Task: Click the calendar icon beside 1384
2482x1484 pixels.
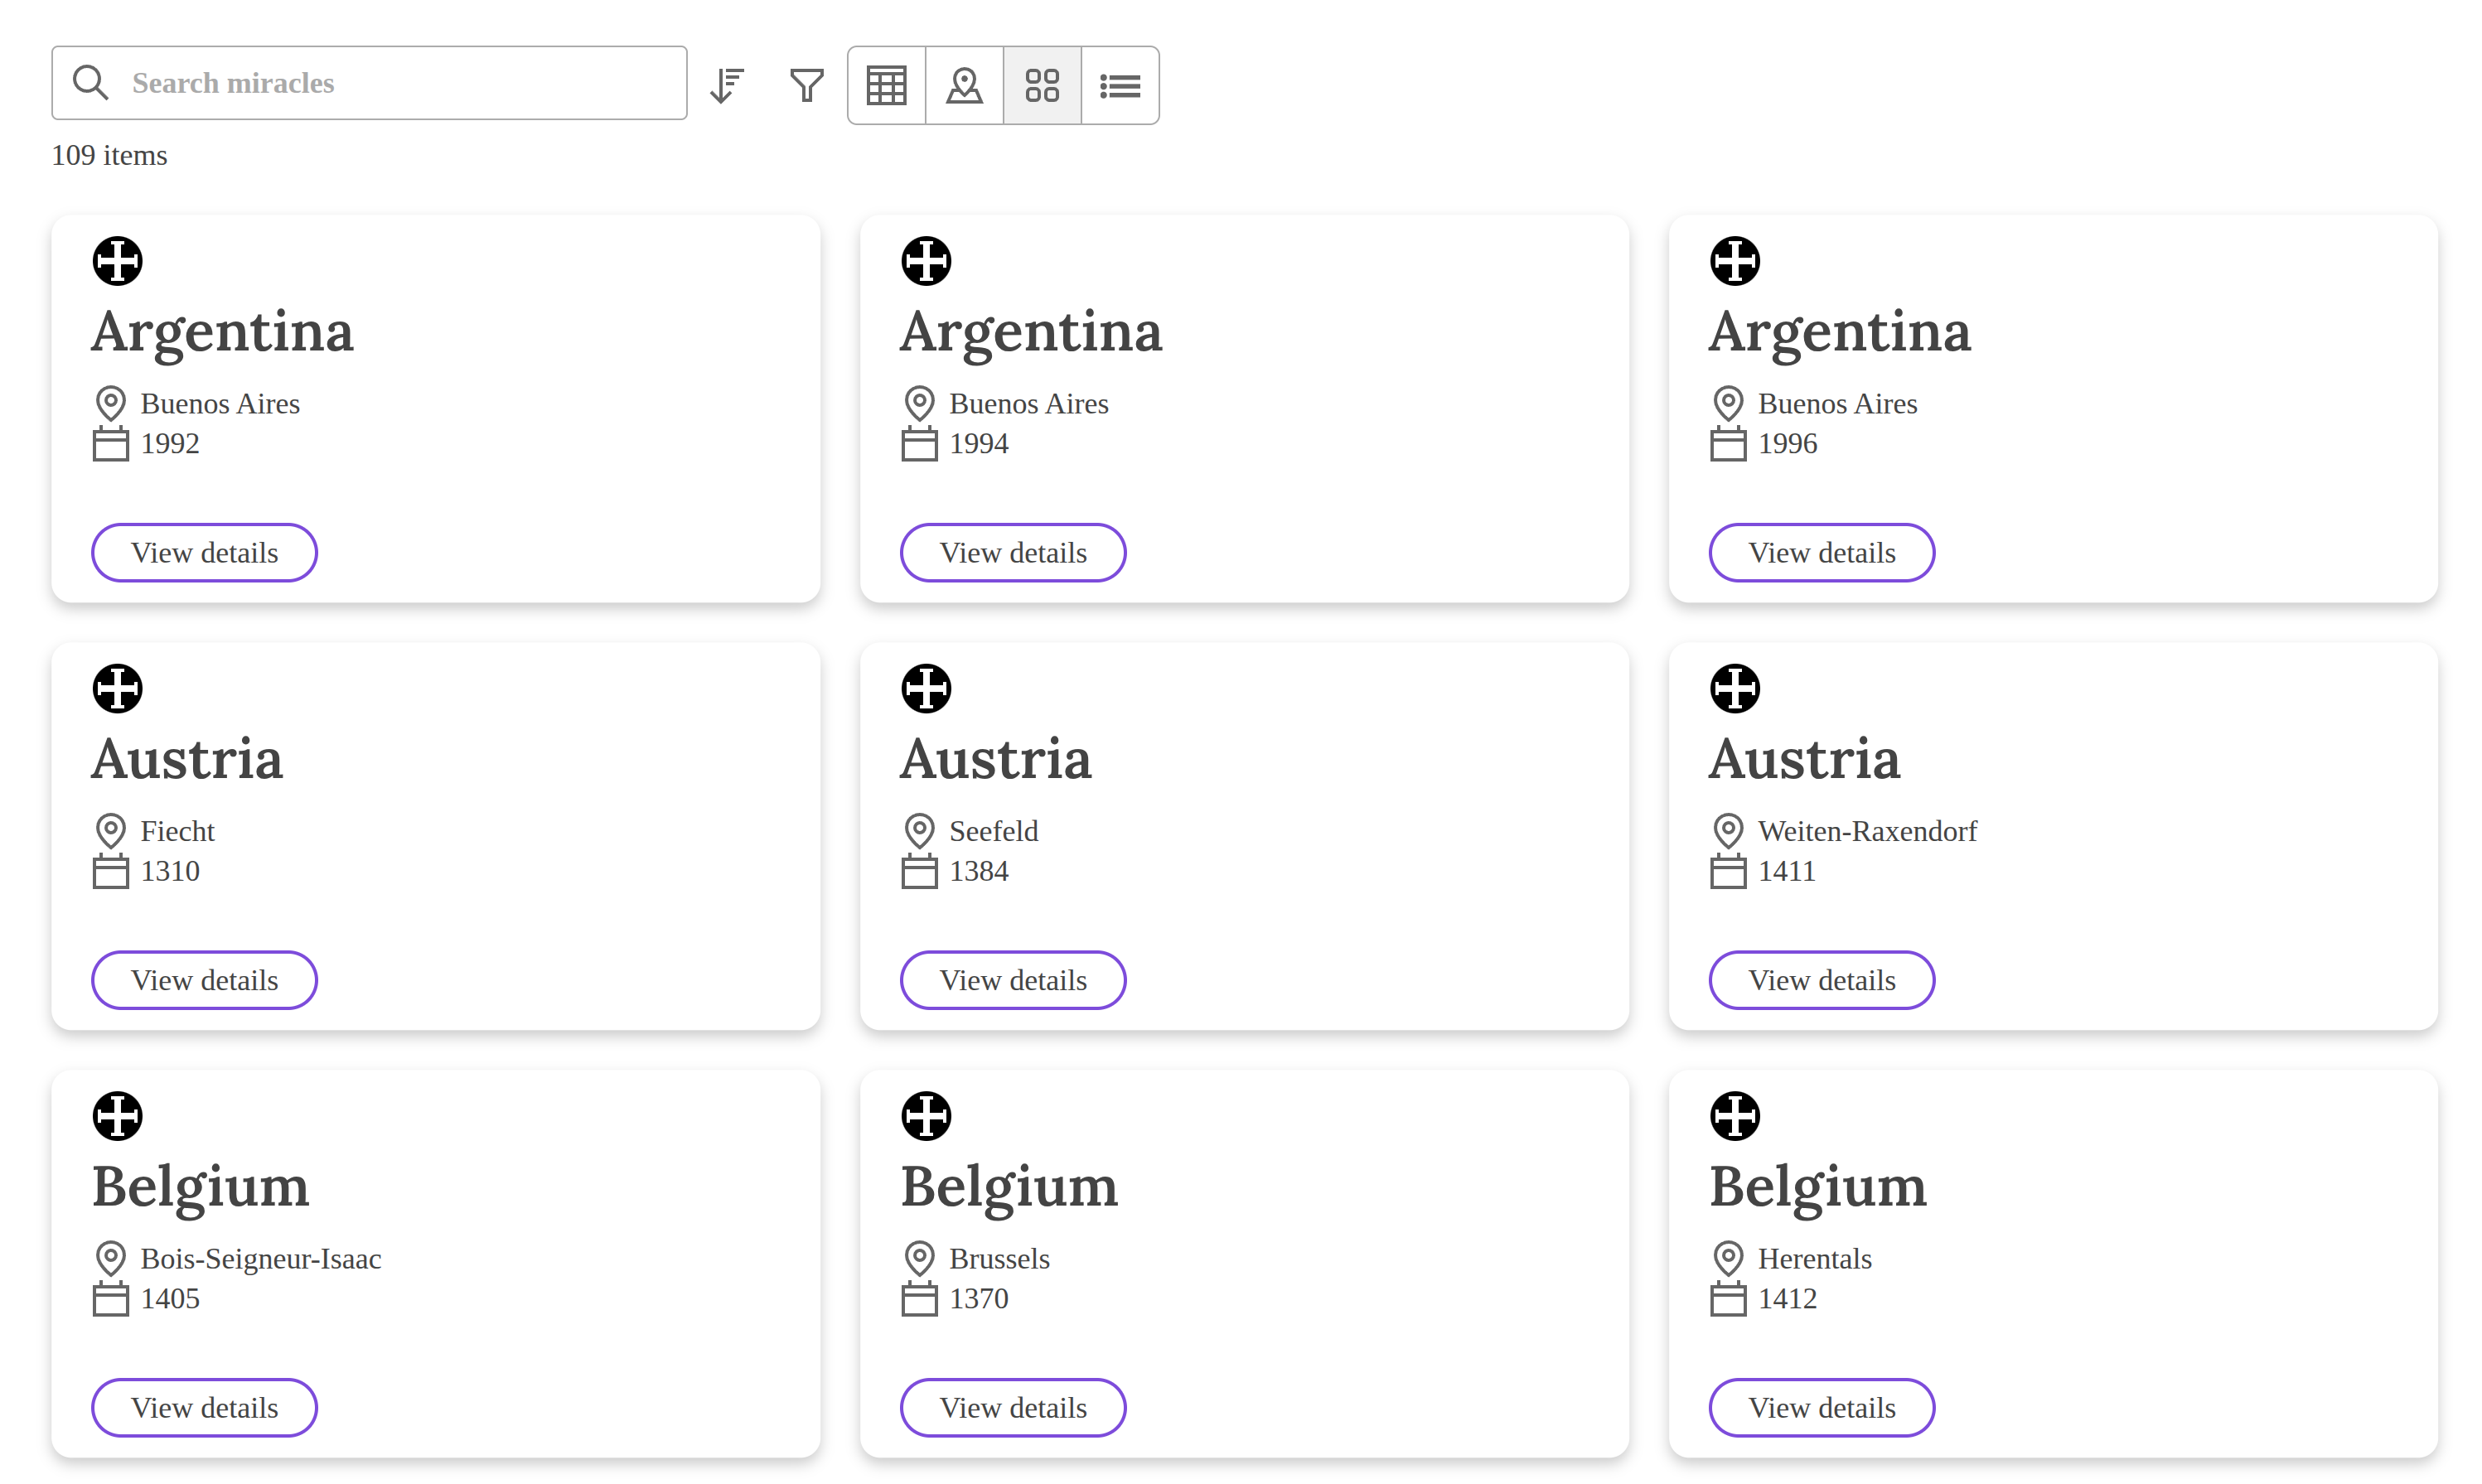Action: coord(919,871)
